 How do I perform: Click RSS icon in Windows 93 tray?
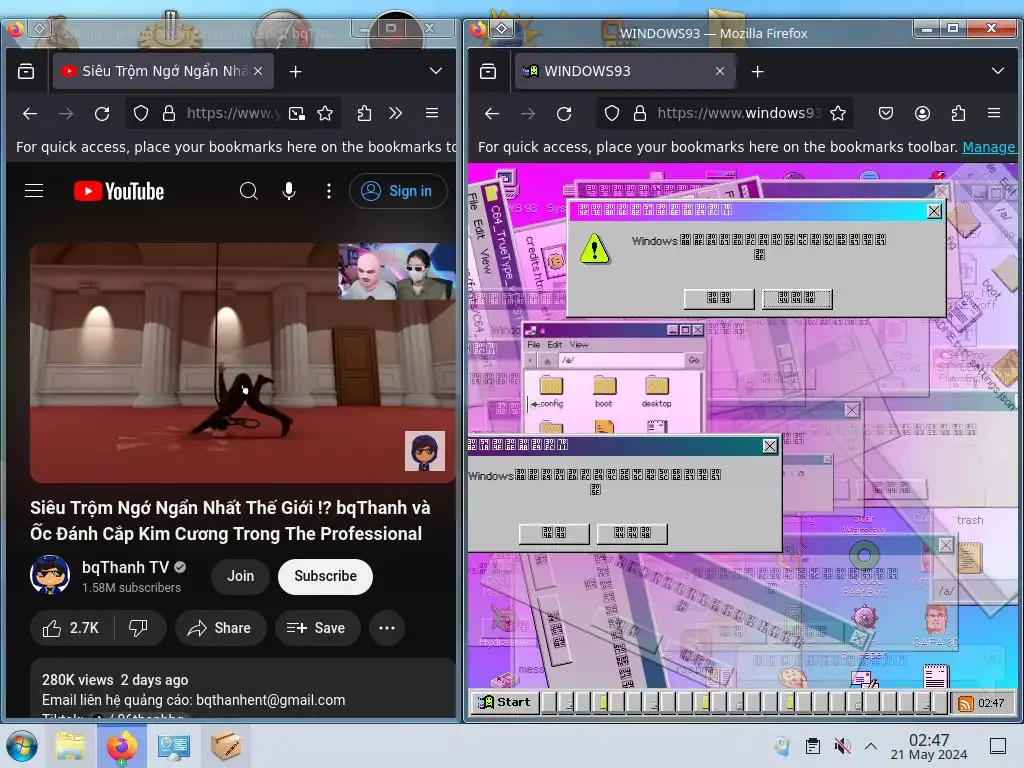[x=965, y=703]
